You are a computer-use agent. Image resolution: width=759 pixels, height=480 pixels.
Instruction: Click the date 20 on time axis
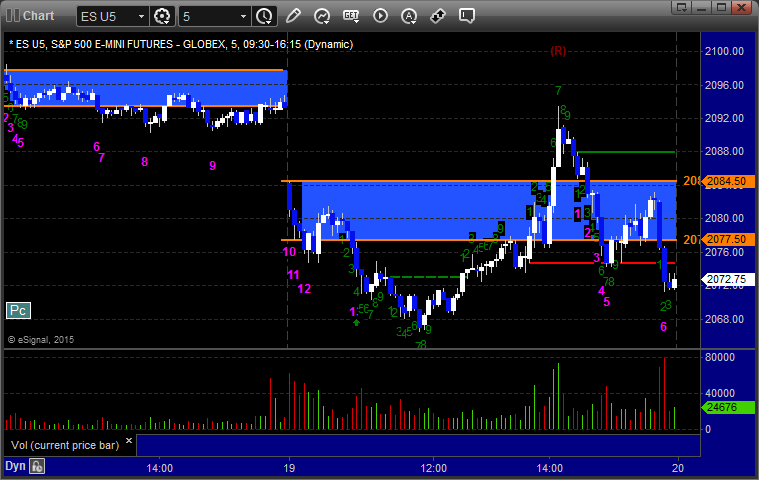pos(678,468)
